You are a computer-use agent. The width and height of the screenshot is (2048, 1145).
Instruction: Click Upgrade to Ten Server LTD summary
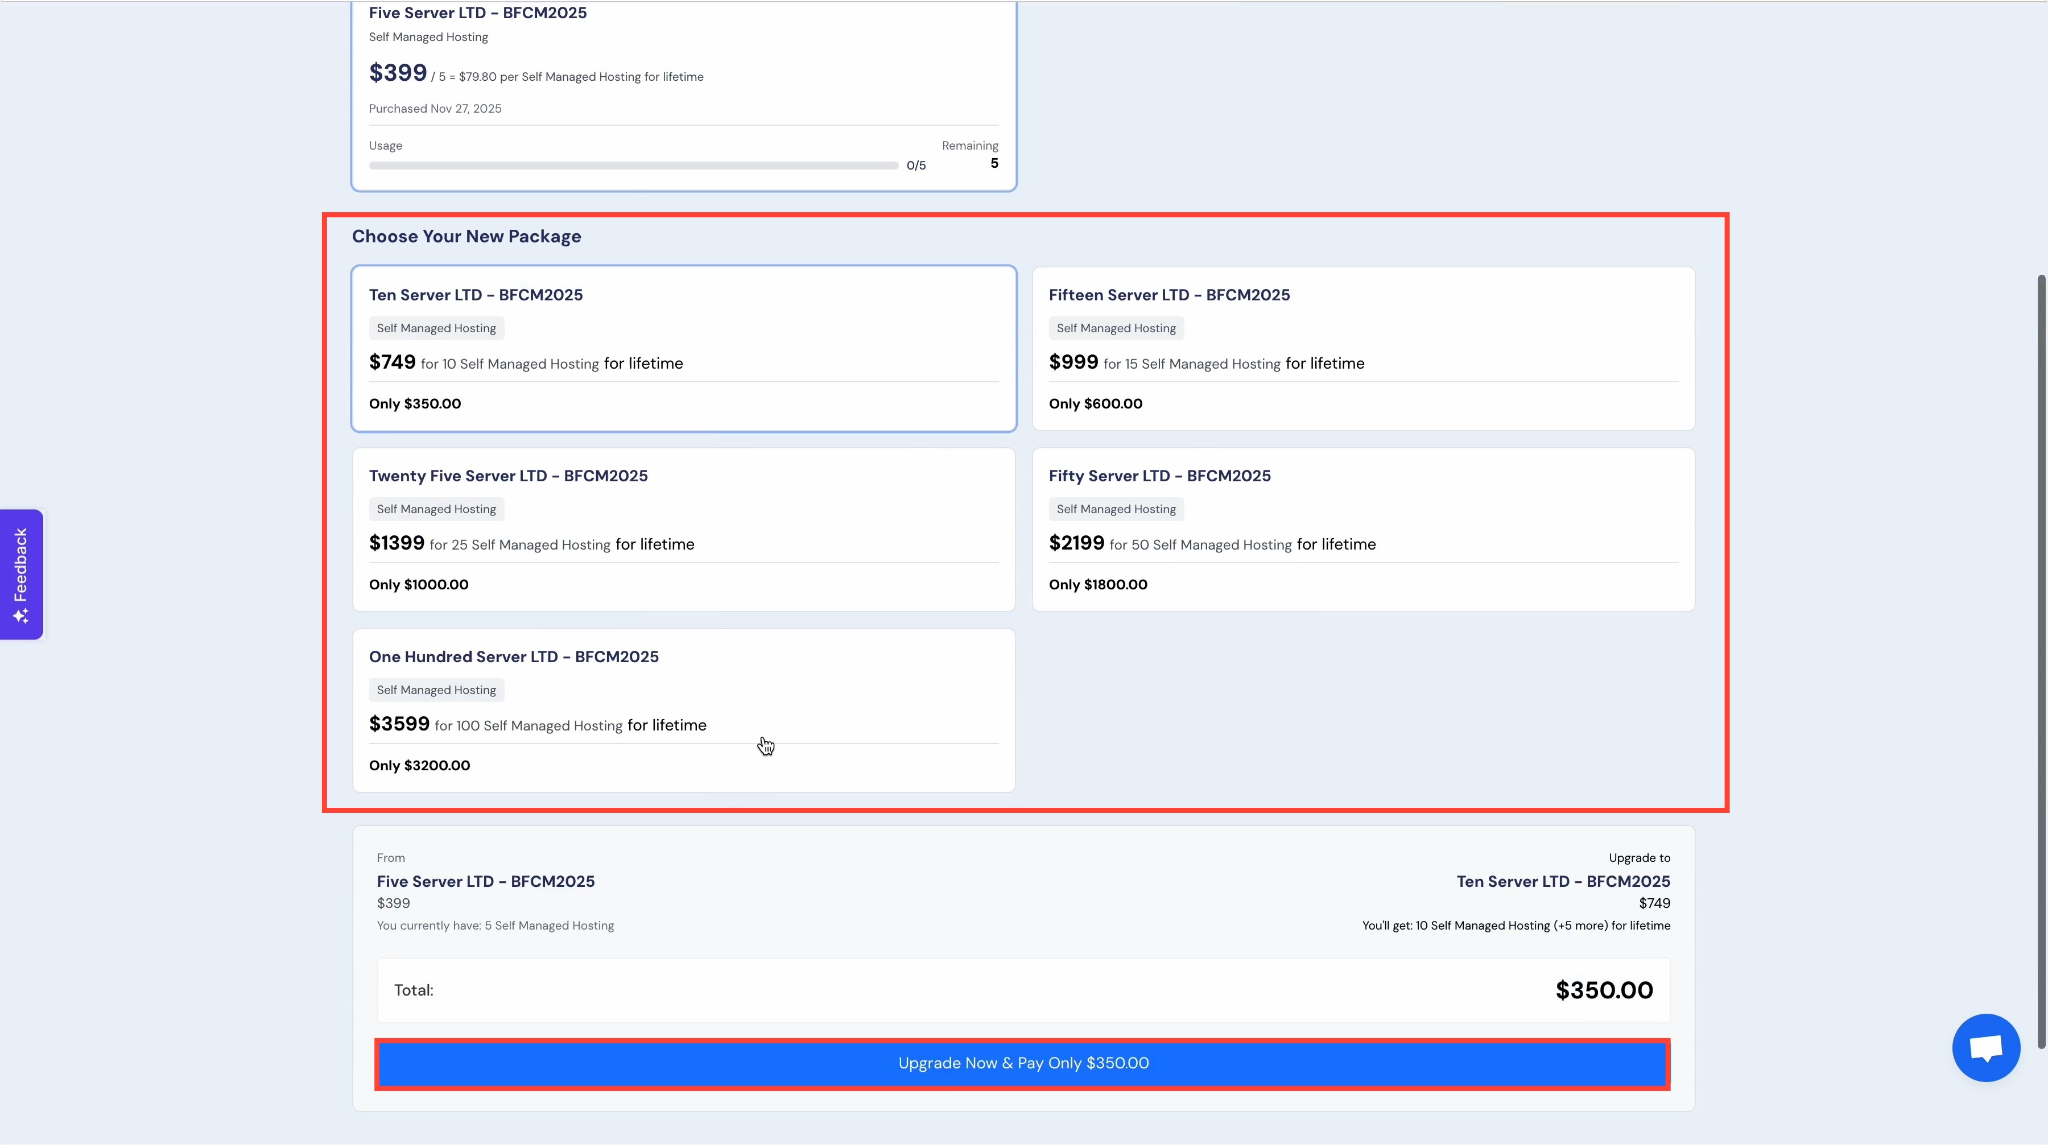pos(1562,882)
